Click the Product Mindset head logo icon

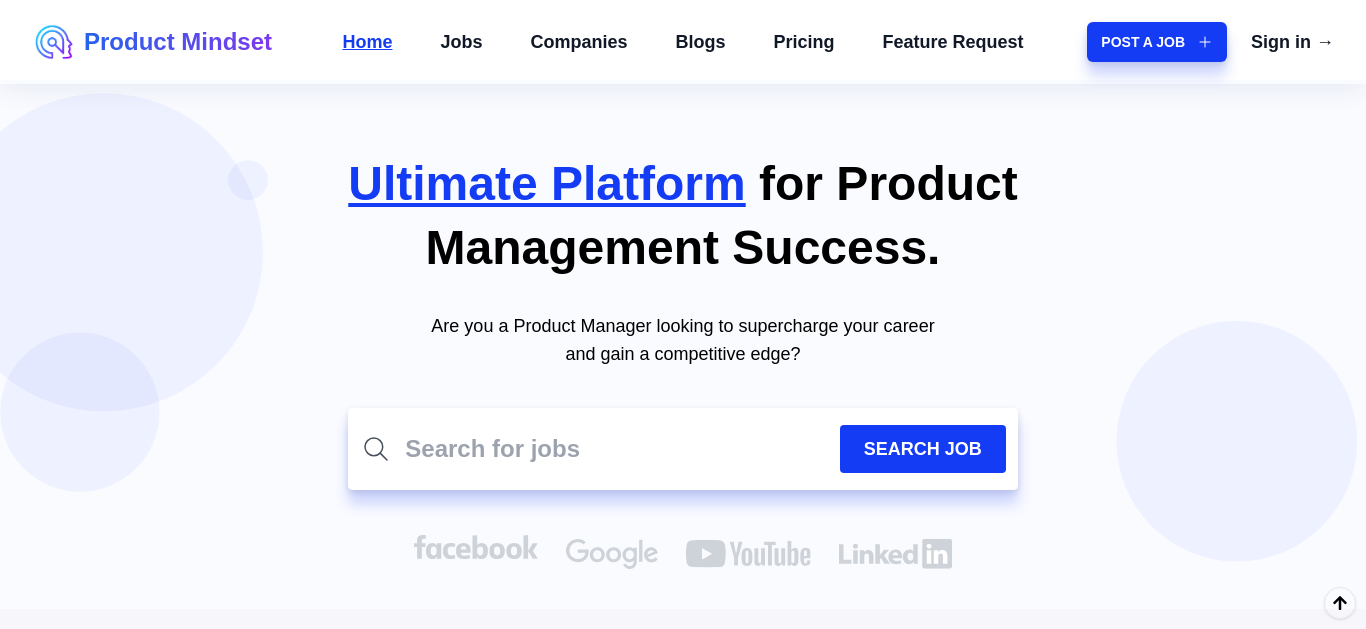pyautogui.click(x=53, y=42)
